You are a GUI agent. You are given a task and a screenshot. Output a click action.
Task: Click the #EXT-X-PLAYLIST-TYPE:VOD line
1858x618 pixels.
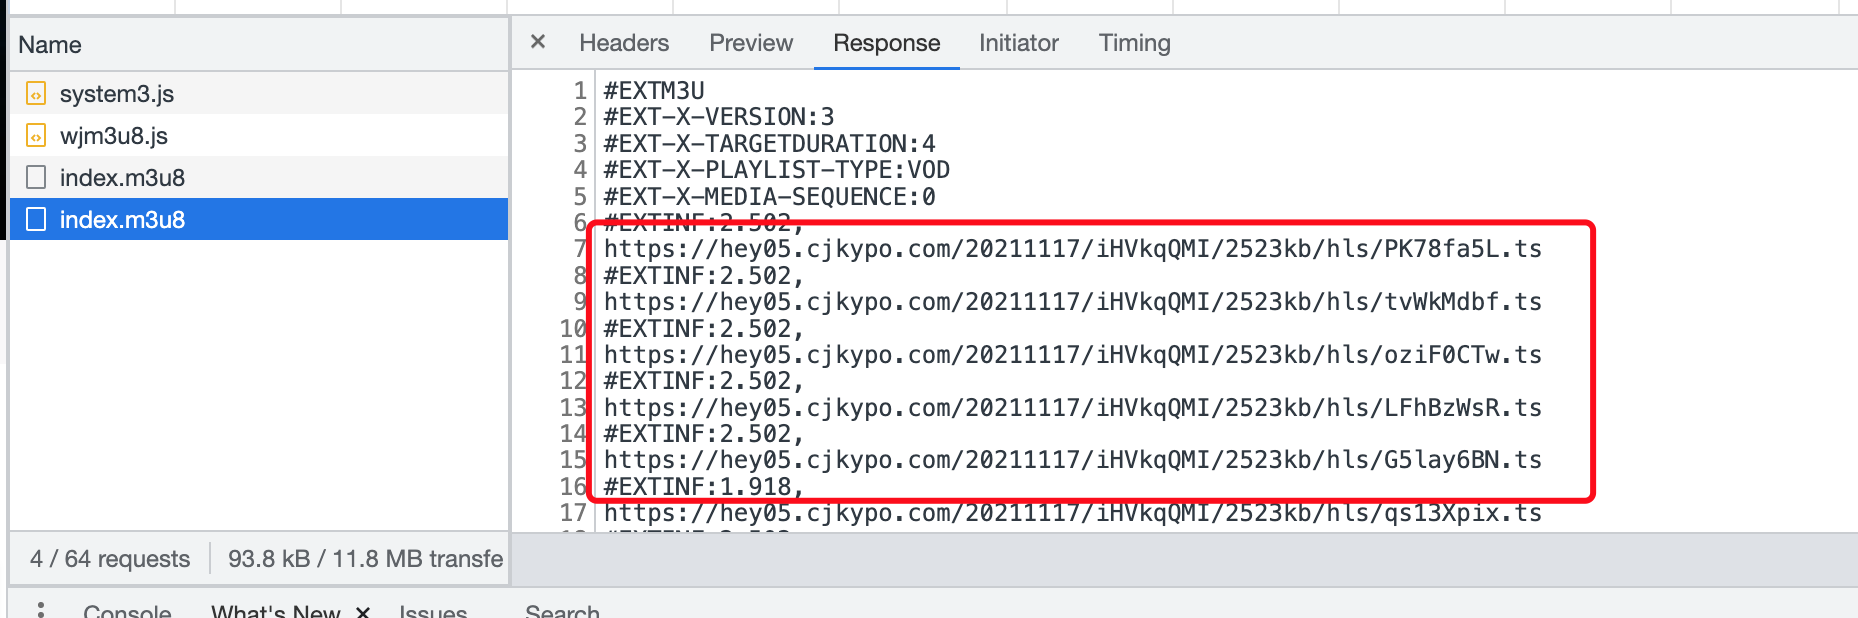click(777, 170)
